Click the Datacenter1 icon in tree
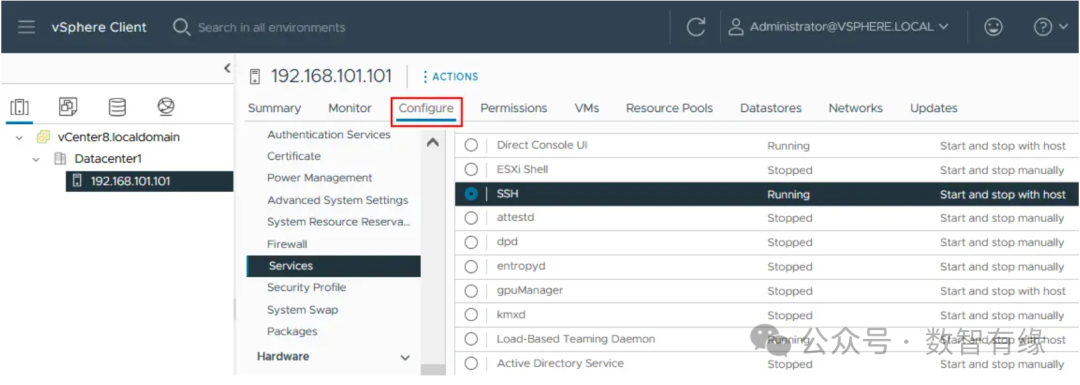The width and height of the screenshot is (1080, 385). coord(60,159)
